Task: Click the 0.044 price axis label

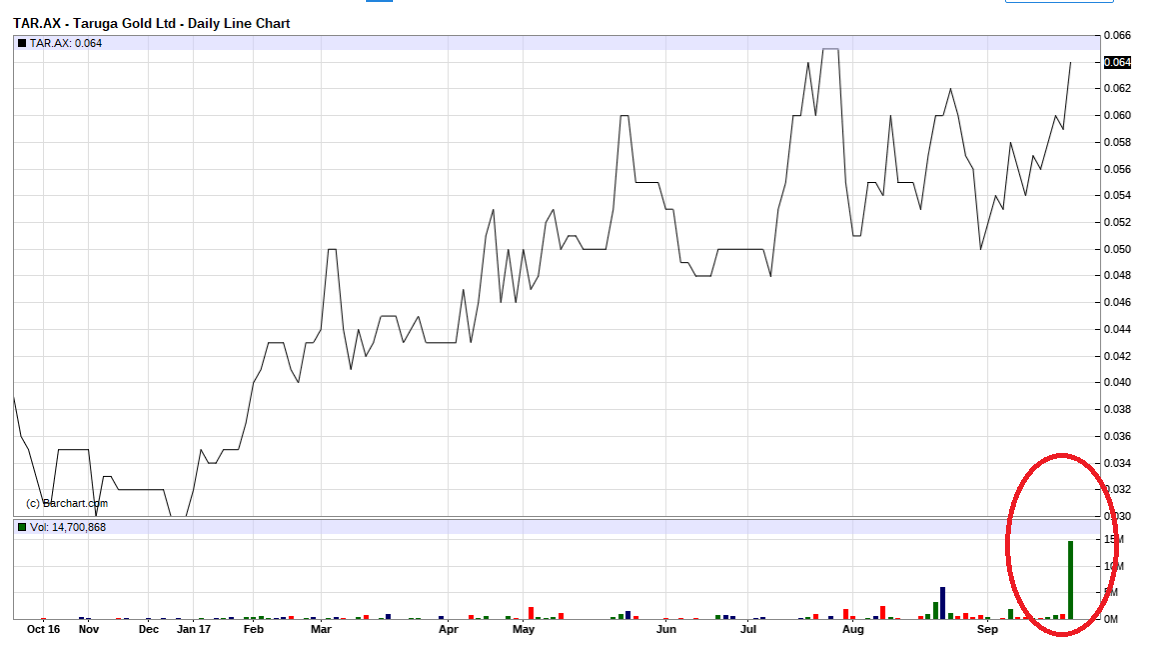Action: [1117, 329]
